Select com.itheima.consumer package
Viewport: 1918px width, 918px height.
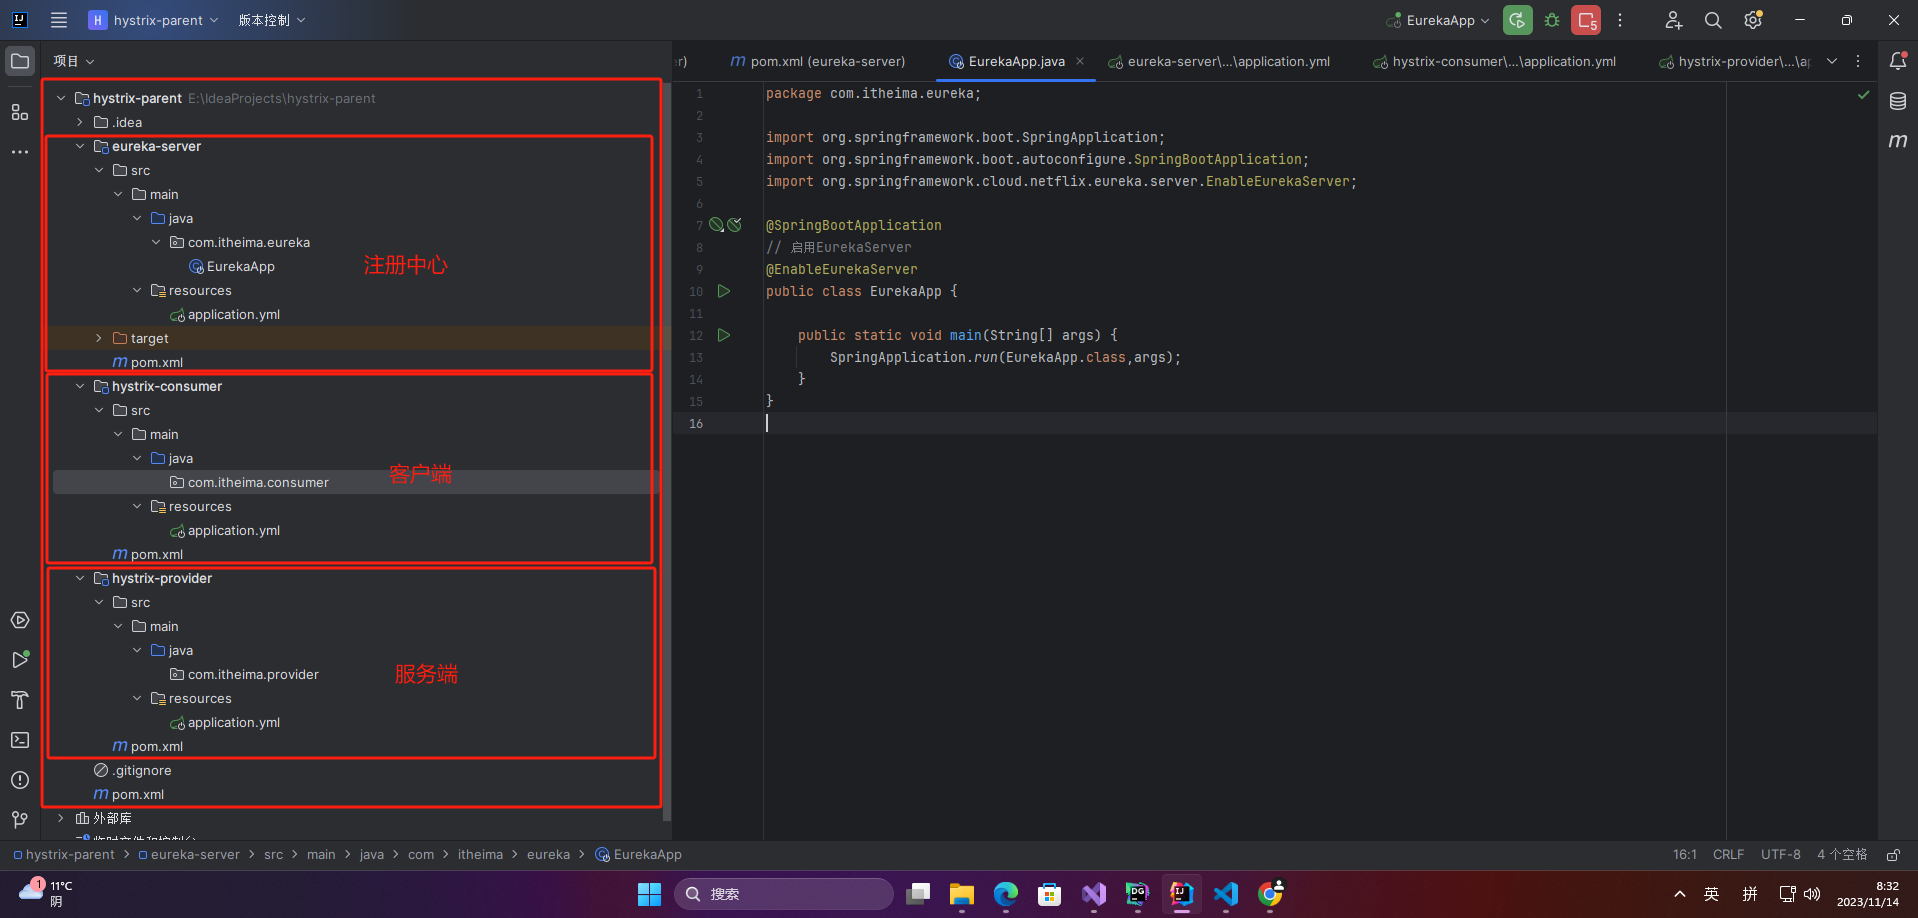click(x=249, y=482)
